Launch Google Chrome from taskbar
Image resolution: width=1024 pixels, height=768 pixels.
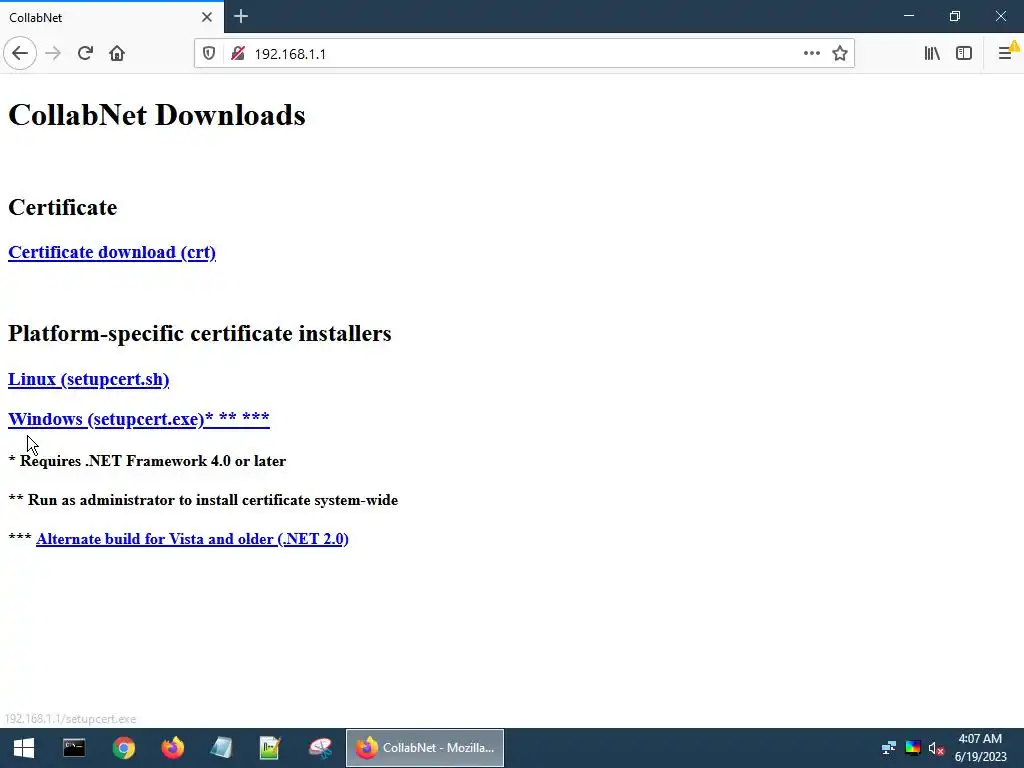coord(123,748)
